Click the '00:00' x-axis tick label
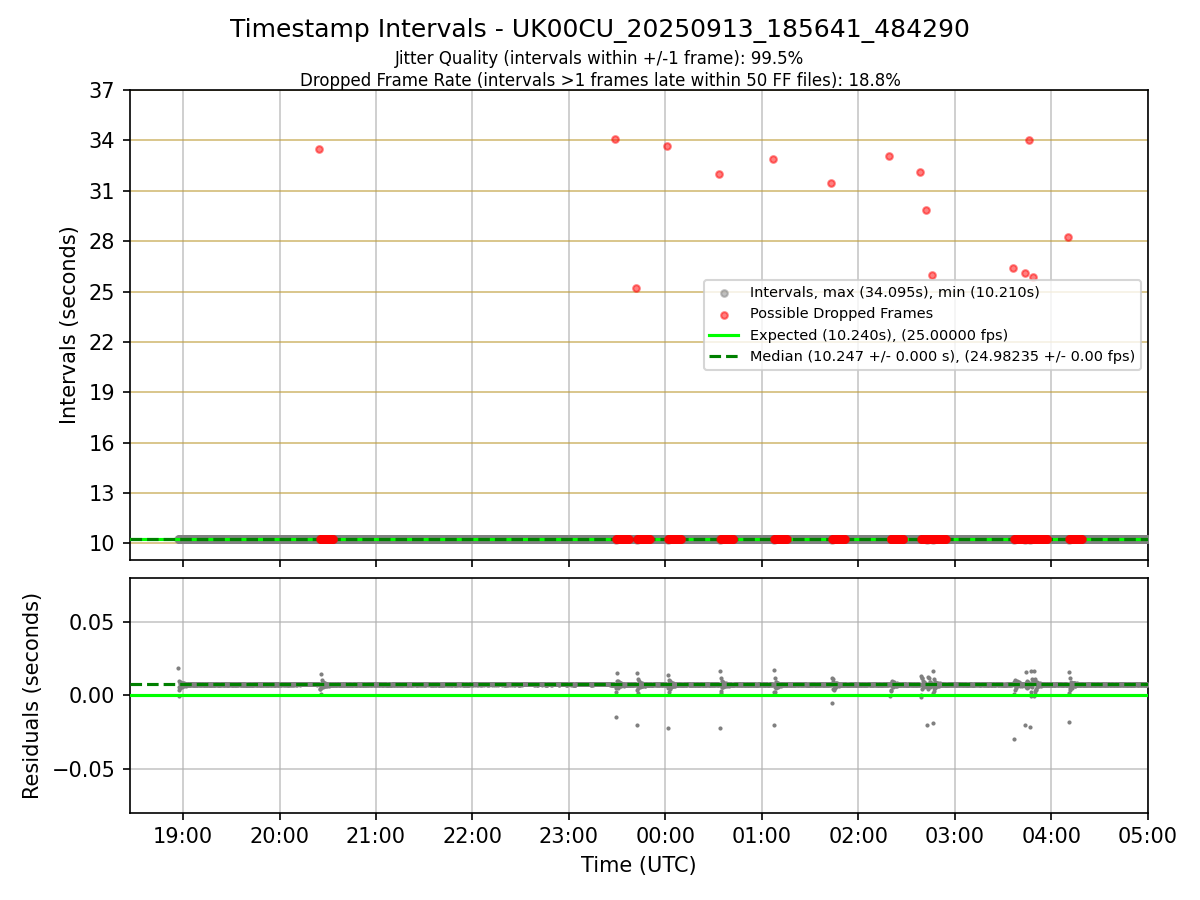 pyautogui.click(x=665, y=835)
